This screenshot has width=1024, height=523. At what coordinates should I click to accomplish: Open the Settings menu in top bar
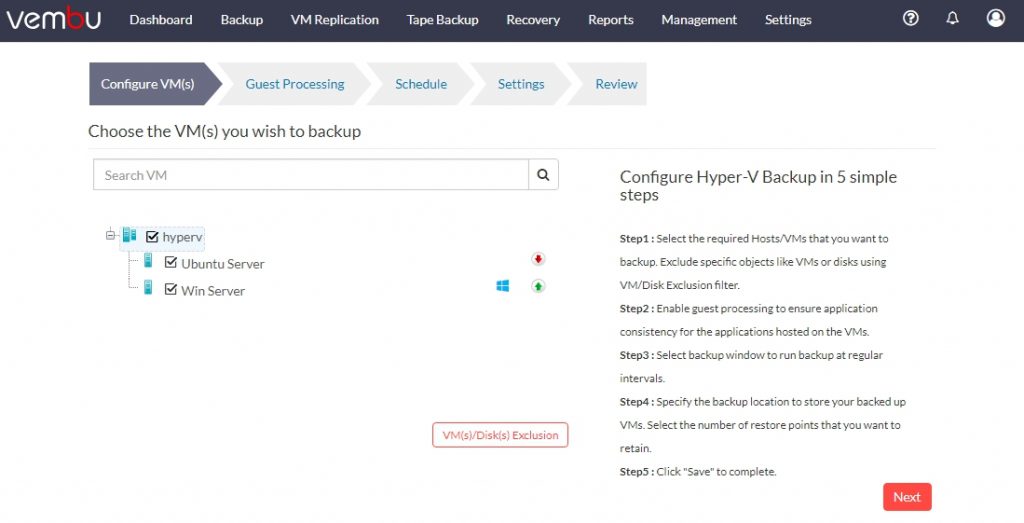788,20
